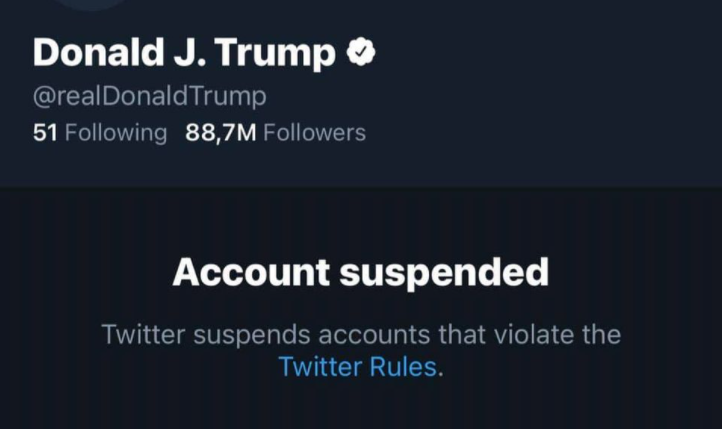The image size is (722, 429).
Task: Click the Donald J. Trump display name
Action: pos(184,55)
